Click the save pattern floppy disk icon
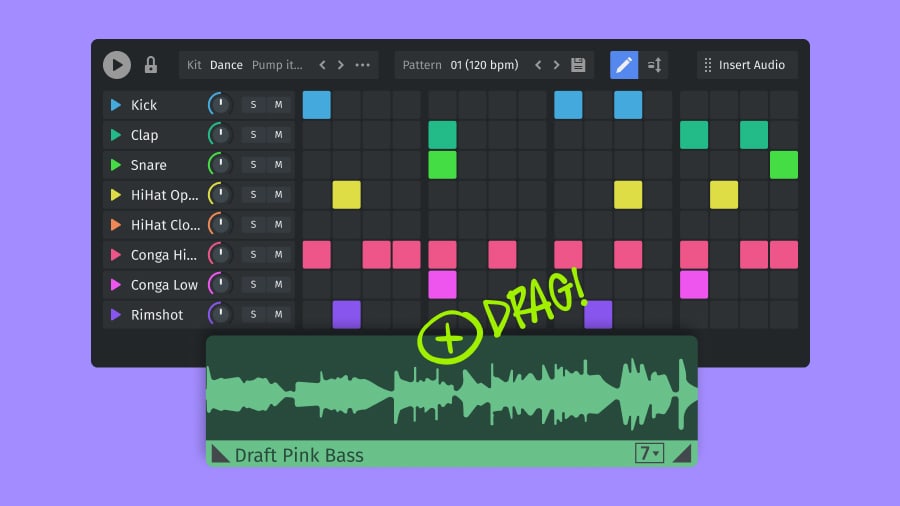 [x=578, y=65]
